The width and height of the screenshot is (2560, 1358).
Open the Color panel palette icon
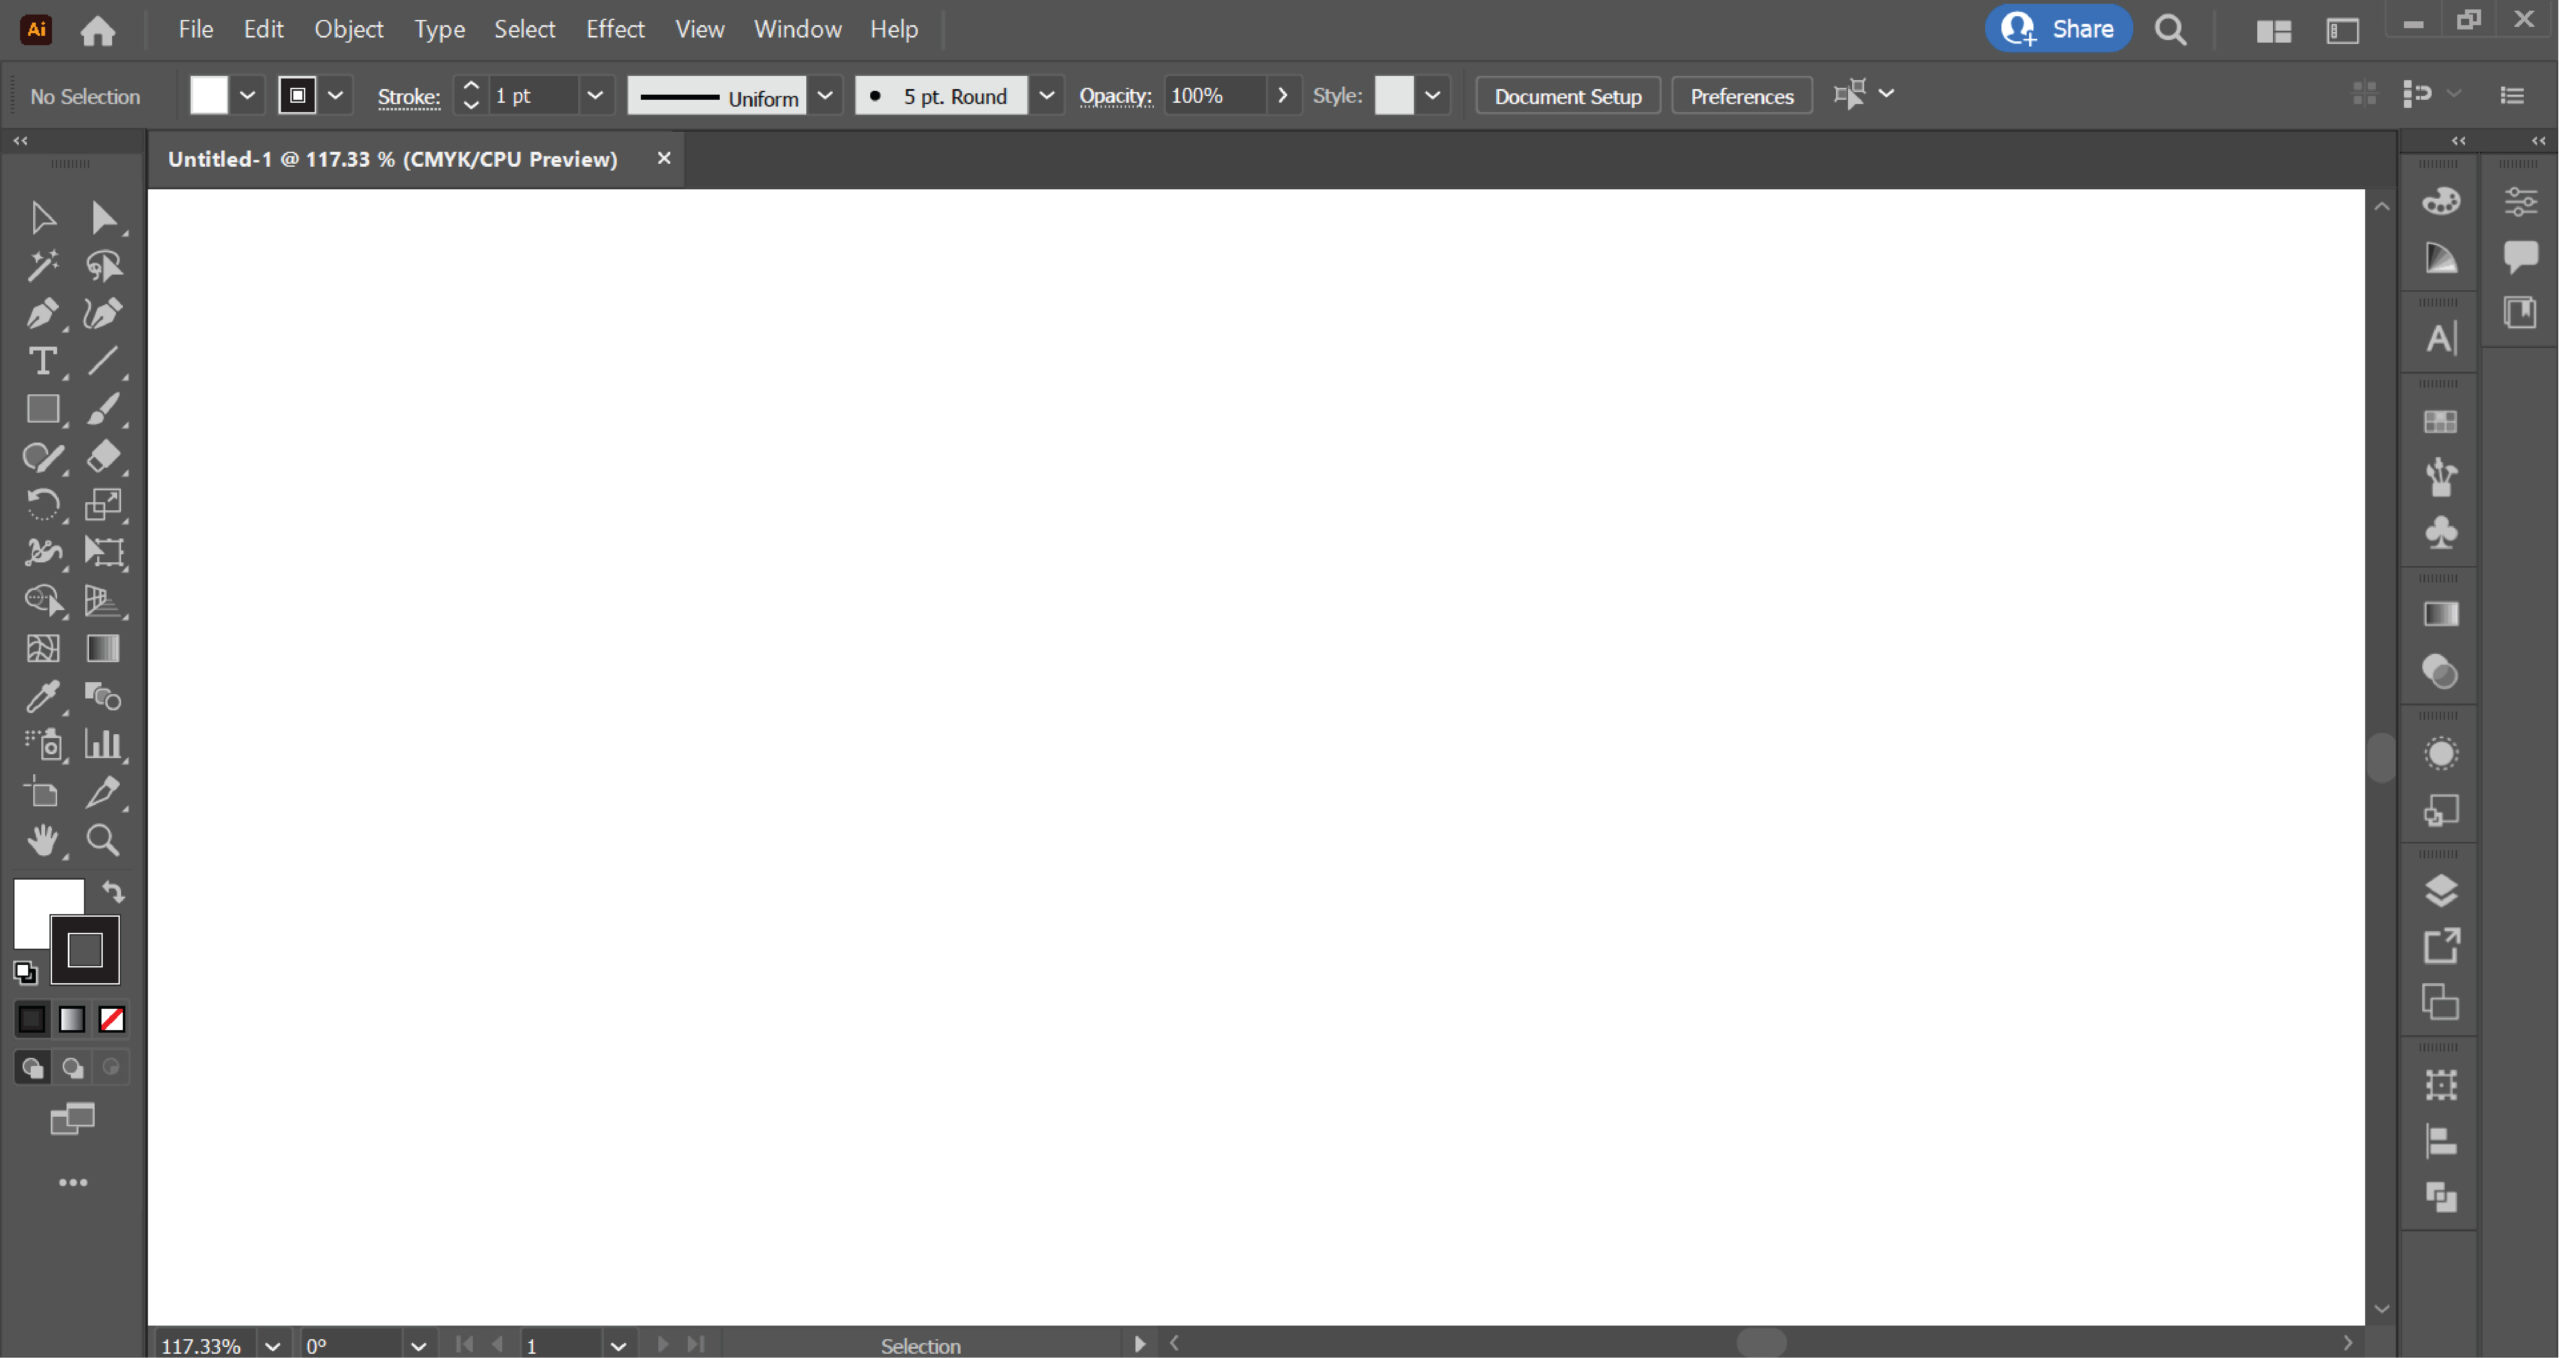2441,201
